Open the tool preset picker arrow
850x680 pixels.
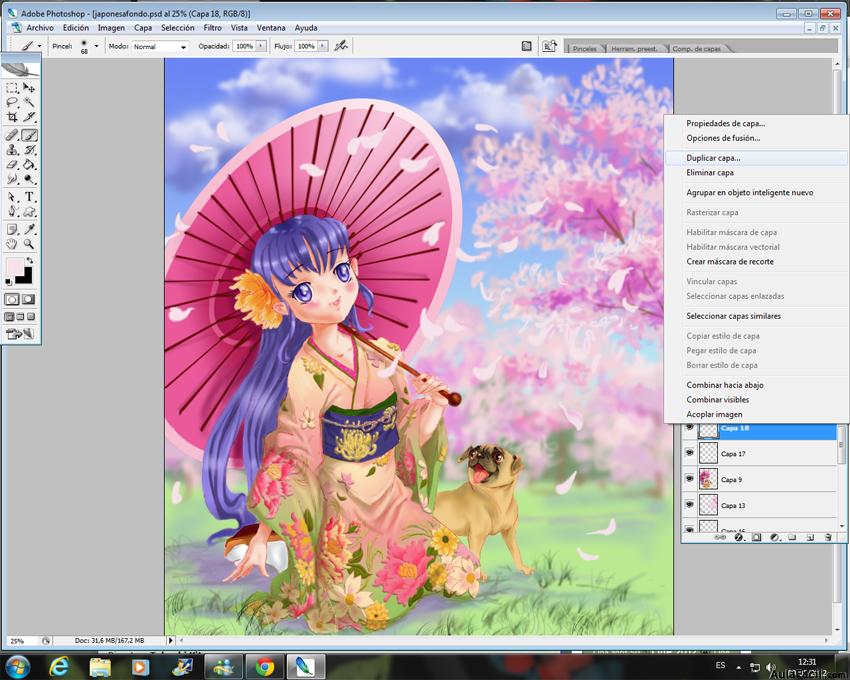point(39,47)
